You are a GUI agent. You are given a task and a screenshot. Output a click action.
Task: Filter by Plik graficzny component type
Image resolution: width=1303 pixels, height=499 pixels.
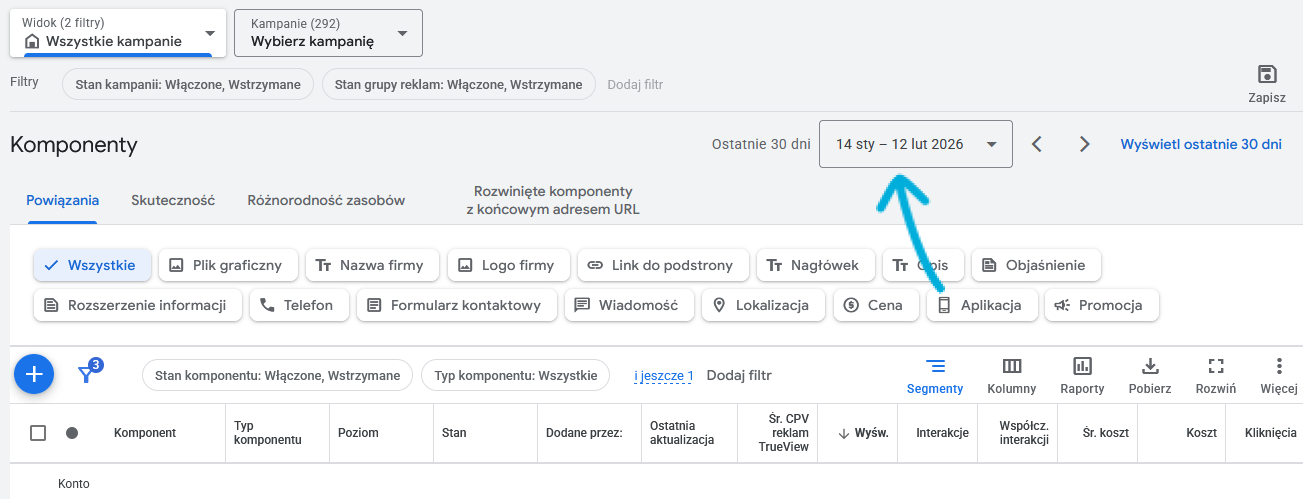click(x=228, y=265)
